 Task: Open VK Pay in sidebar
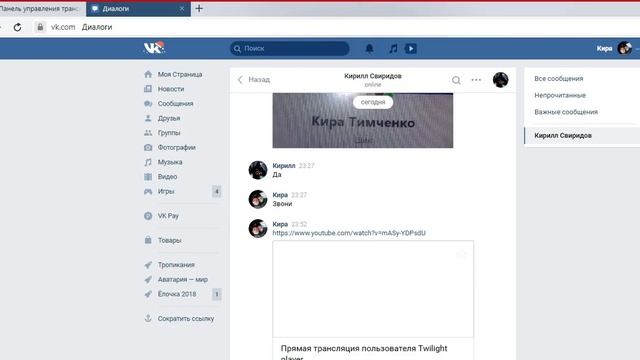tap(167, 216)
